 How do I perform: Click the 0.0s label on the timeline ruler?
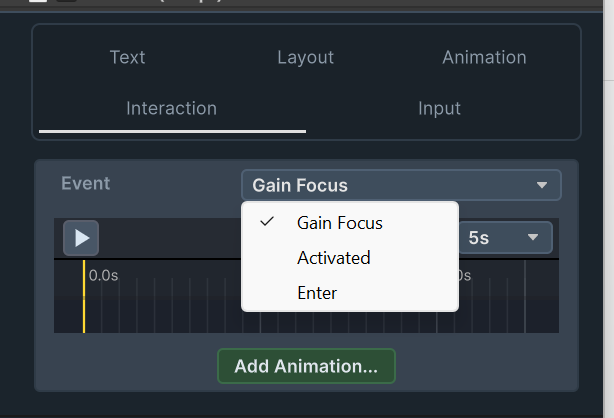click(x=103, y=275)
